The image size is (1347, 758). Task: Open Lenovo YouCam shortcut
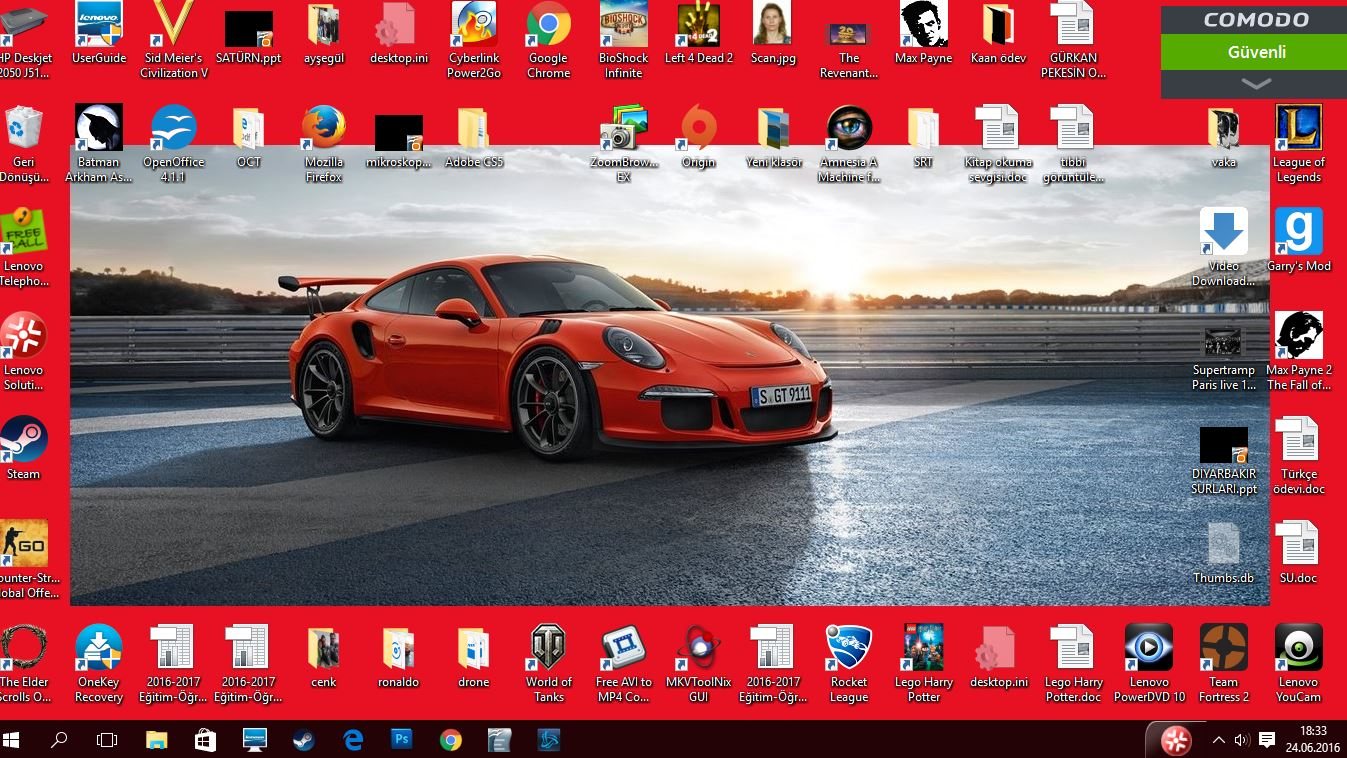pos(1299,664)
